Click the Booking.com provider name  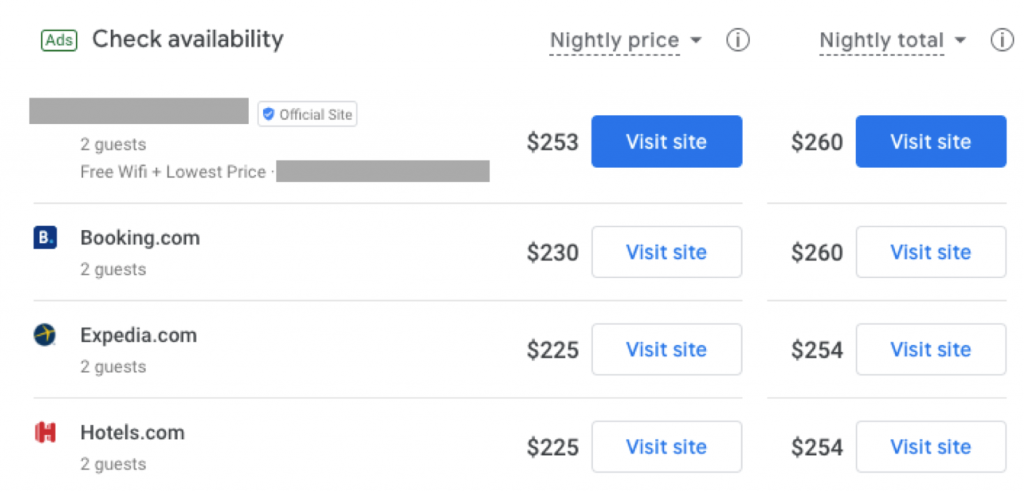point(140,238)
